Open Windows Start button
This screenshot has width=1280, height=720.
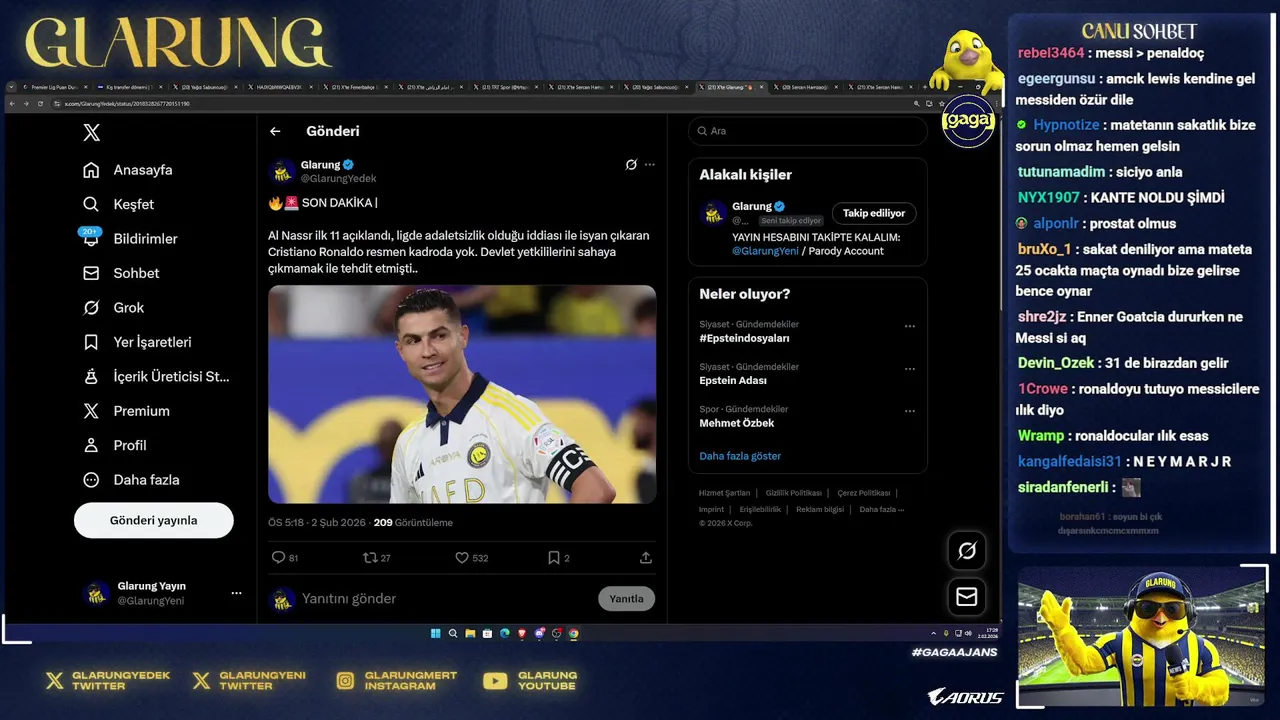436,633
